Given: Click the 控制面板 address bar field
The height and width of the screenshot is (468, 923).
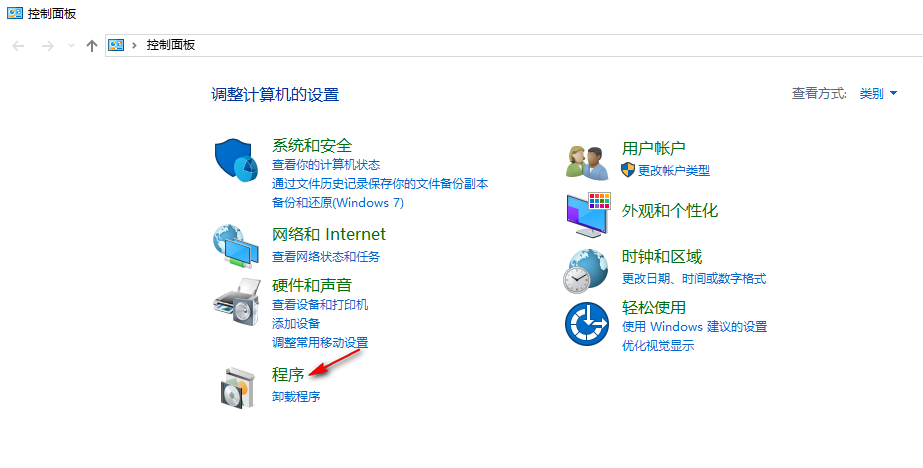Looking at the screenshot, I should tap(514, 45).
